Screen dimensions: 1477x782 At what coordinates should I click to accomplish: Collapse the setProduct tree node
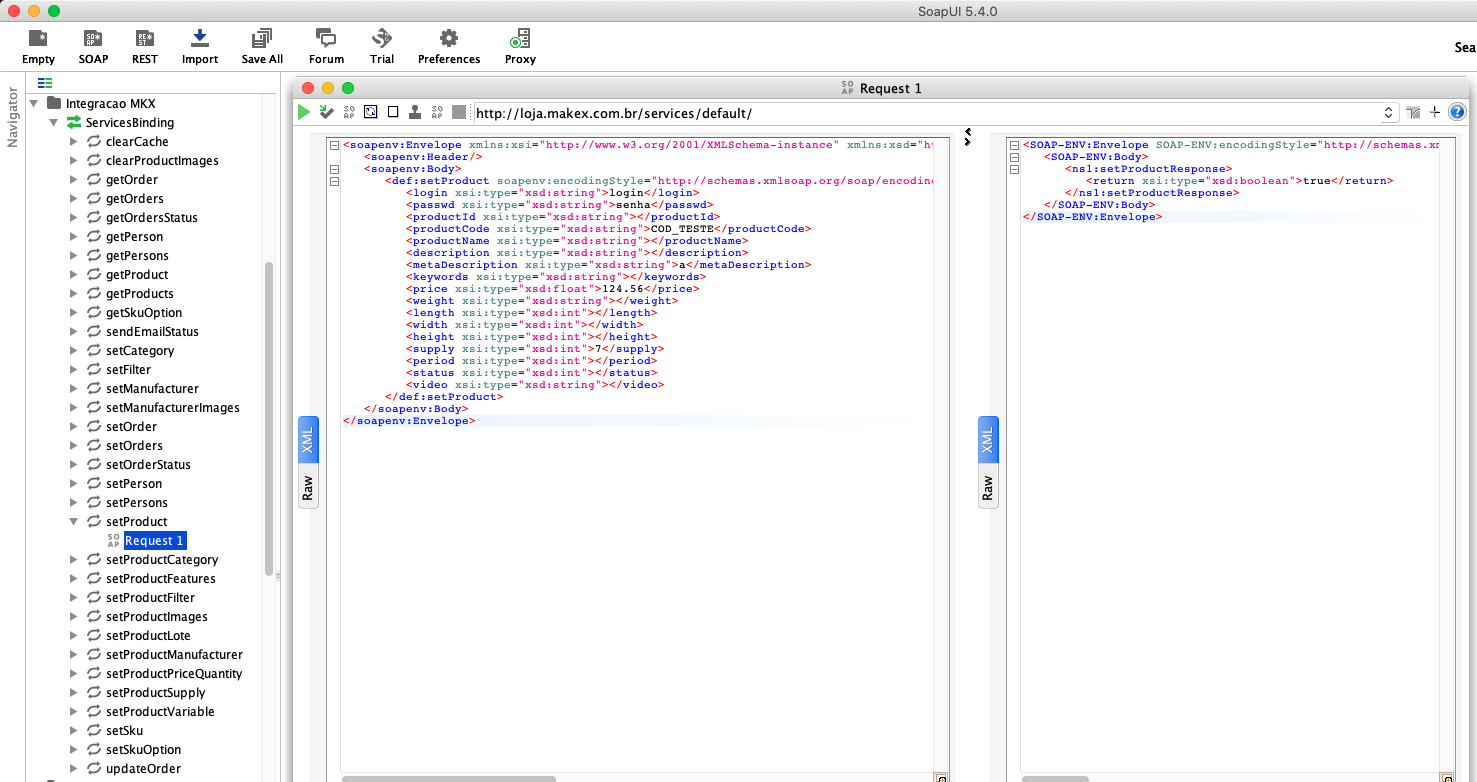point(74,522)
